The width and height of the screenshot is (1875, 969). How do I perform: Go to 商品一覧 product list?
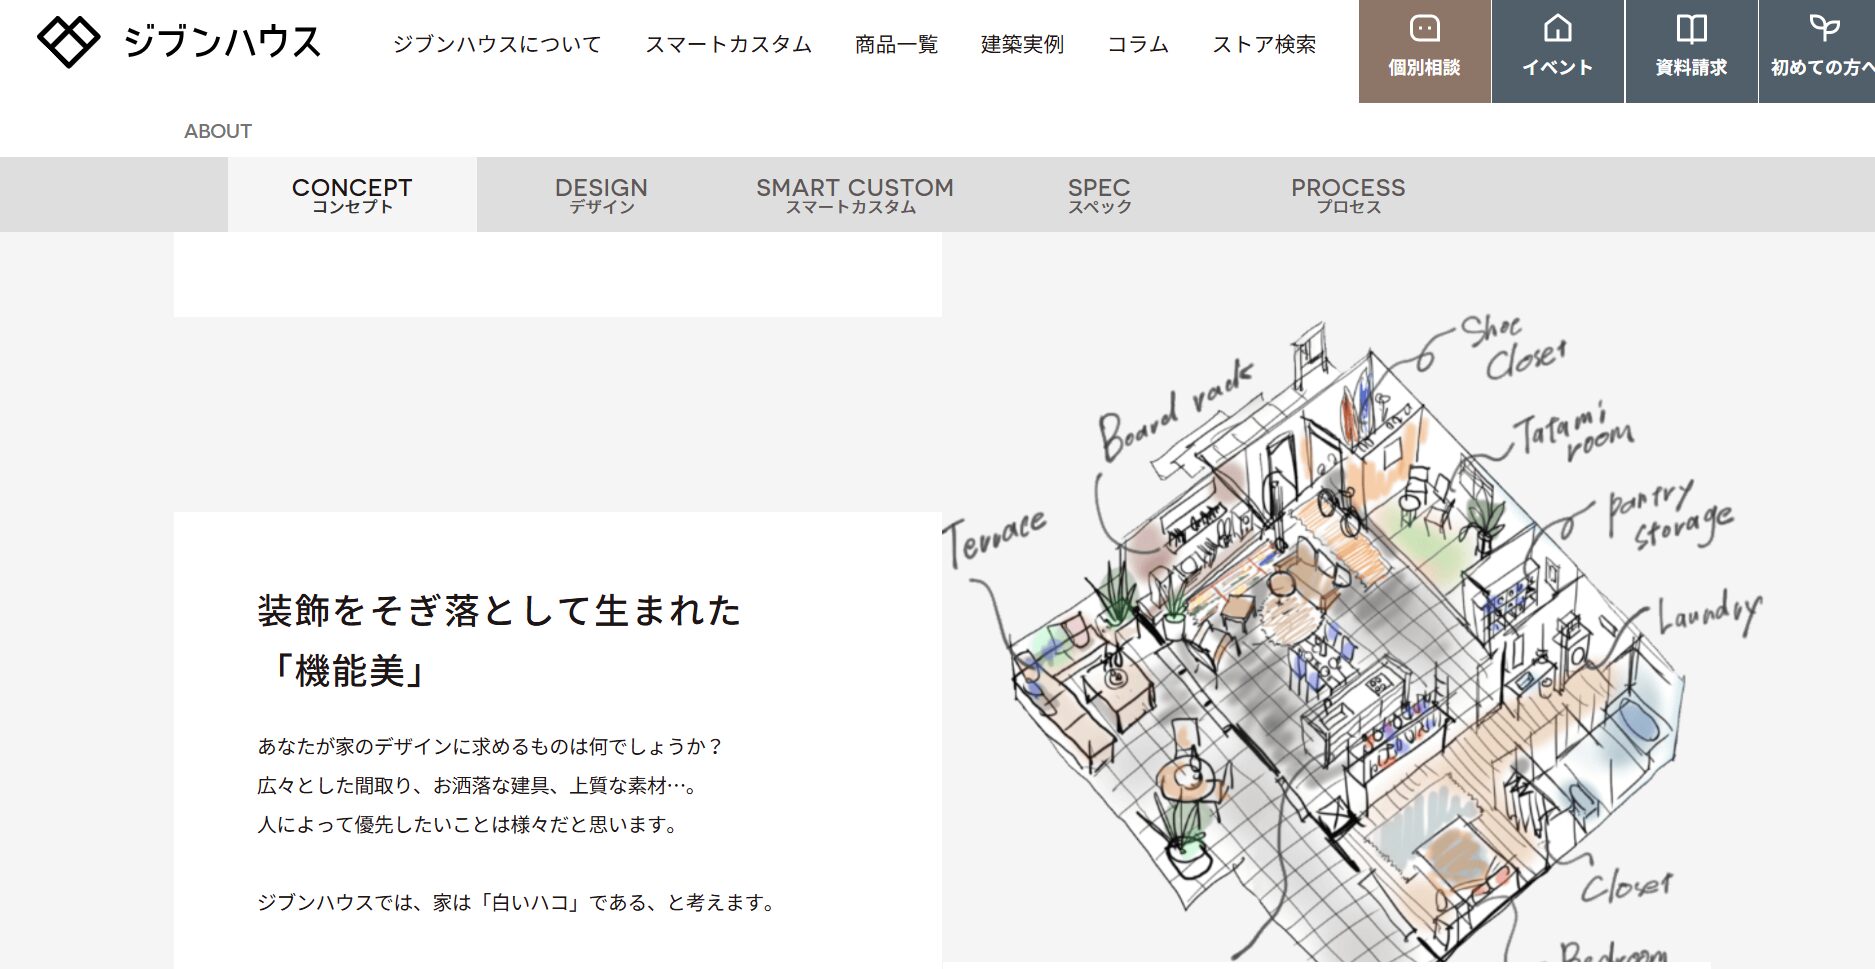pos(896,45)
